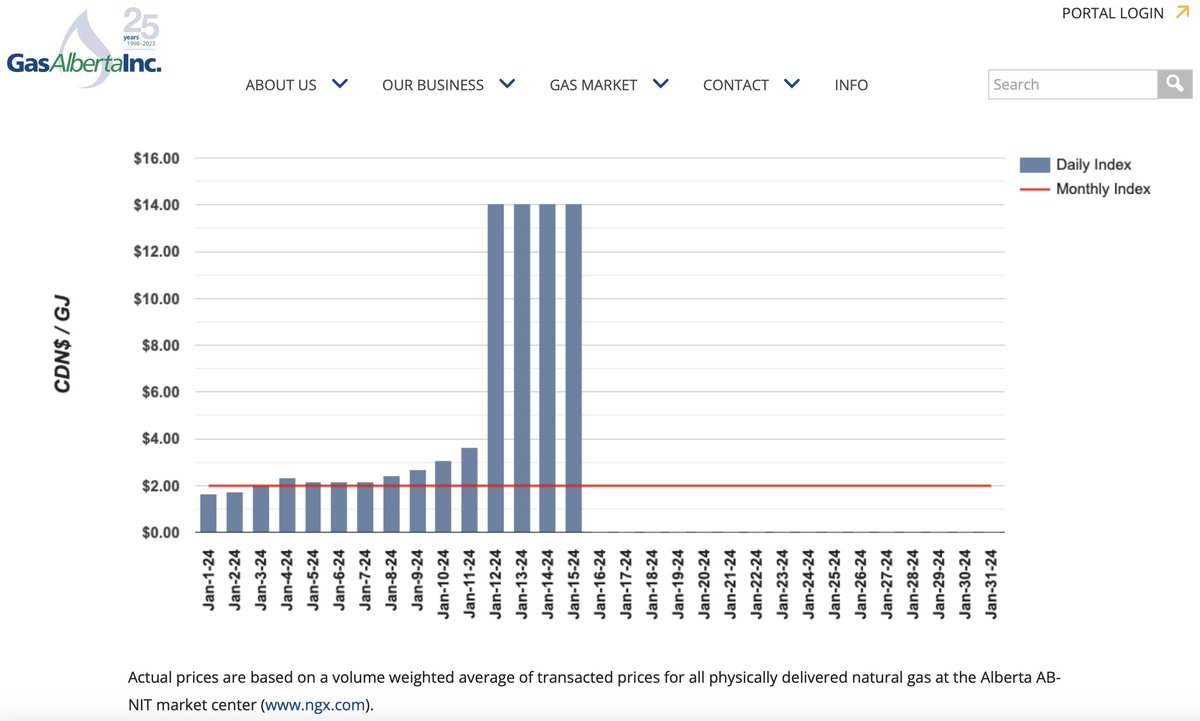The height and width of the screenshot is (721, 1200).
Task: Click the Jan-11-24 bar
Action: (x=469, y=490)
